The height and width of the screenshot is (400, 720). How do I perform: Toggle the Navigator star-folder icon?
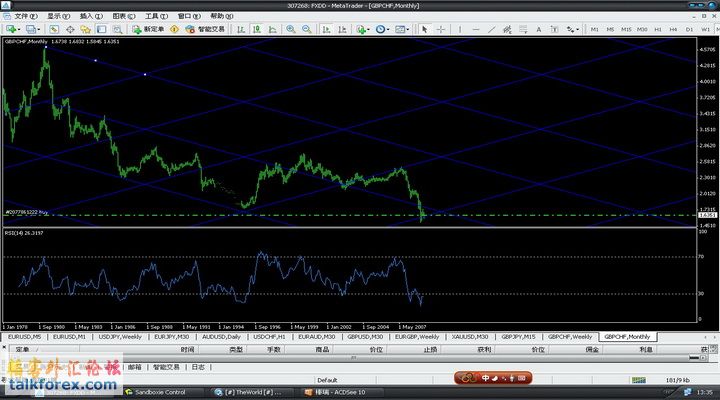click(x=85, y=29)
